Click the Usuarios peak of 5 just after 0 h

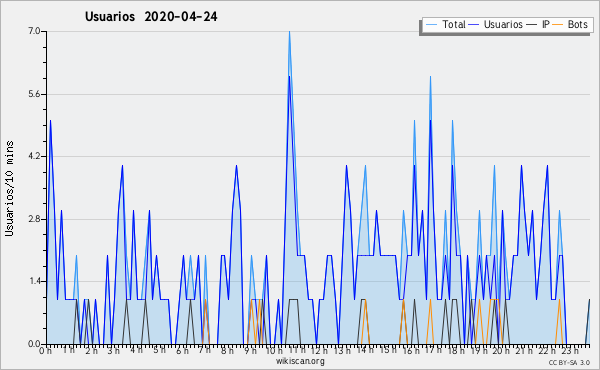pyautogui.click(x=50, y=121)
